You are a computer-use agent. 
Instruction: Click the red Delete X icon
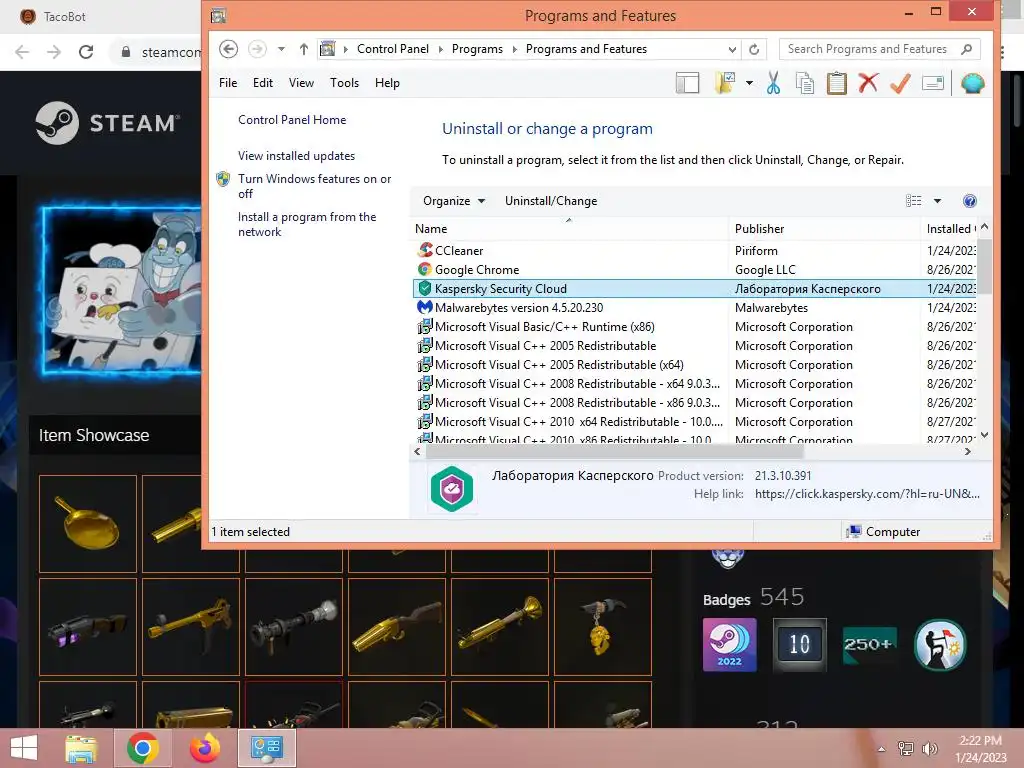tap(868, 83)
